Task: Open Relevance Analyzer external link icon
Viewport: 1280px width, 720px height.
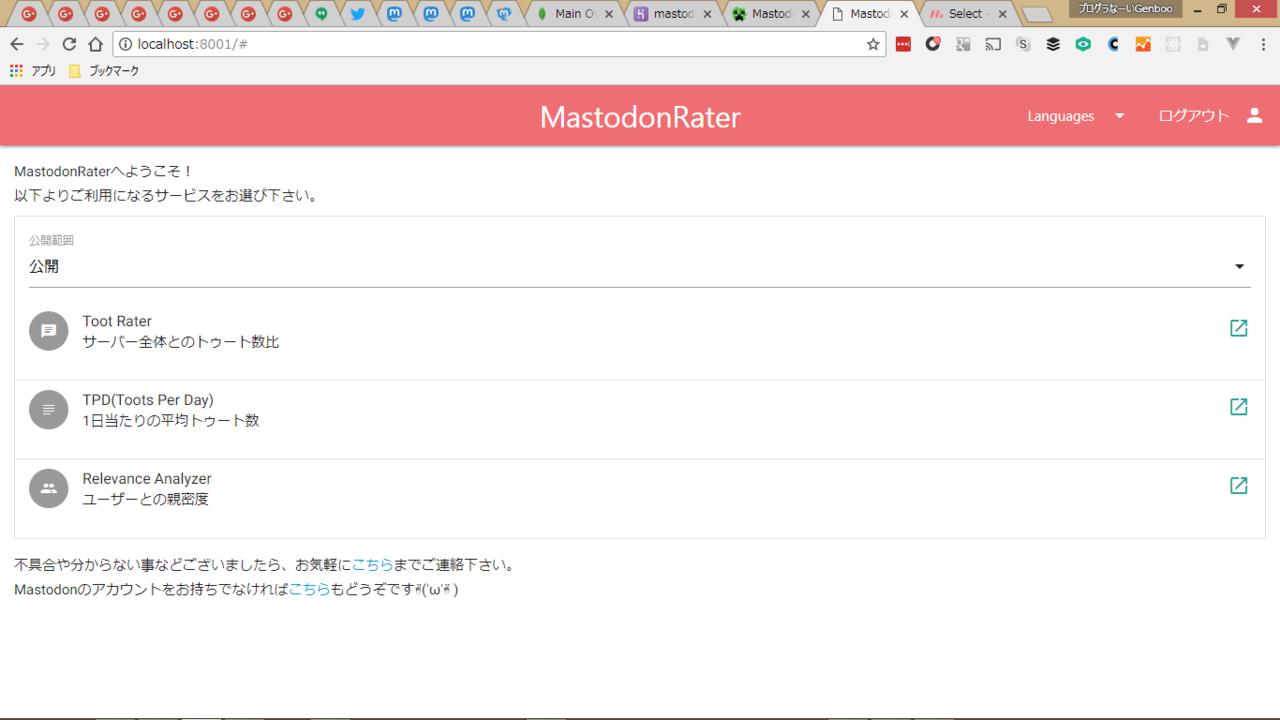Action: [1238, 485]
